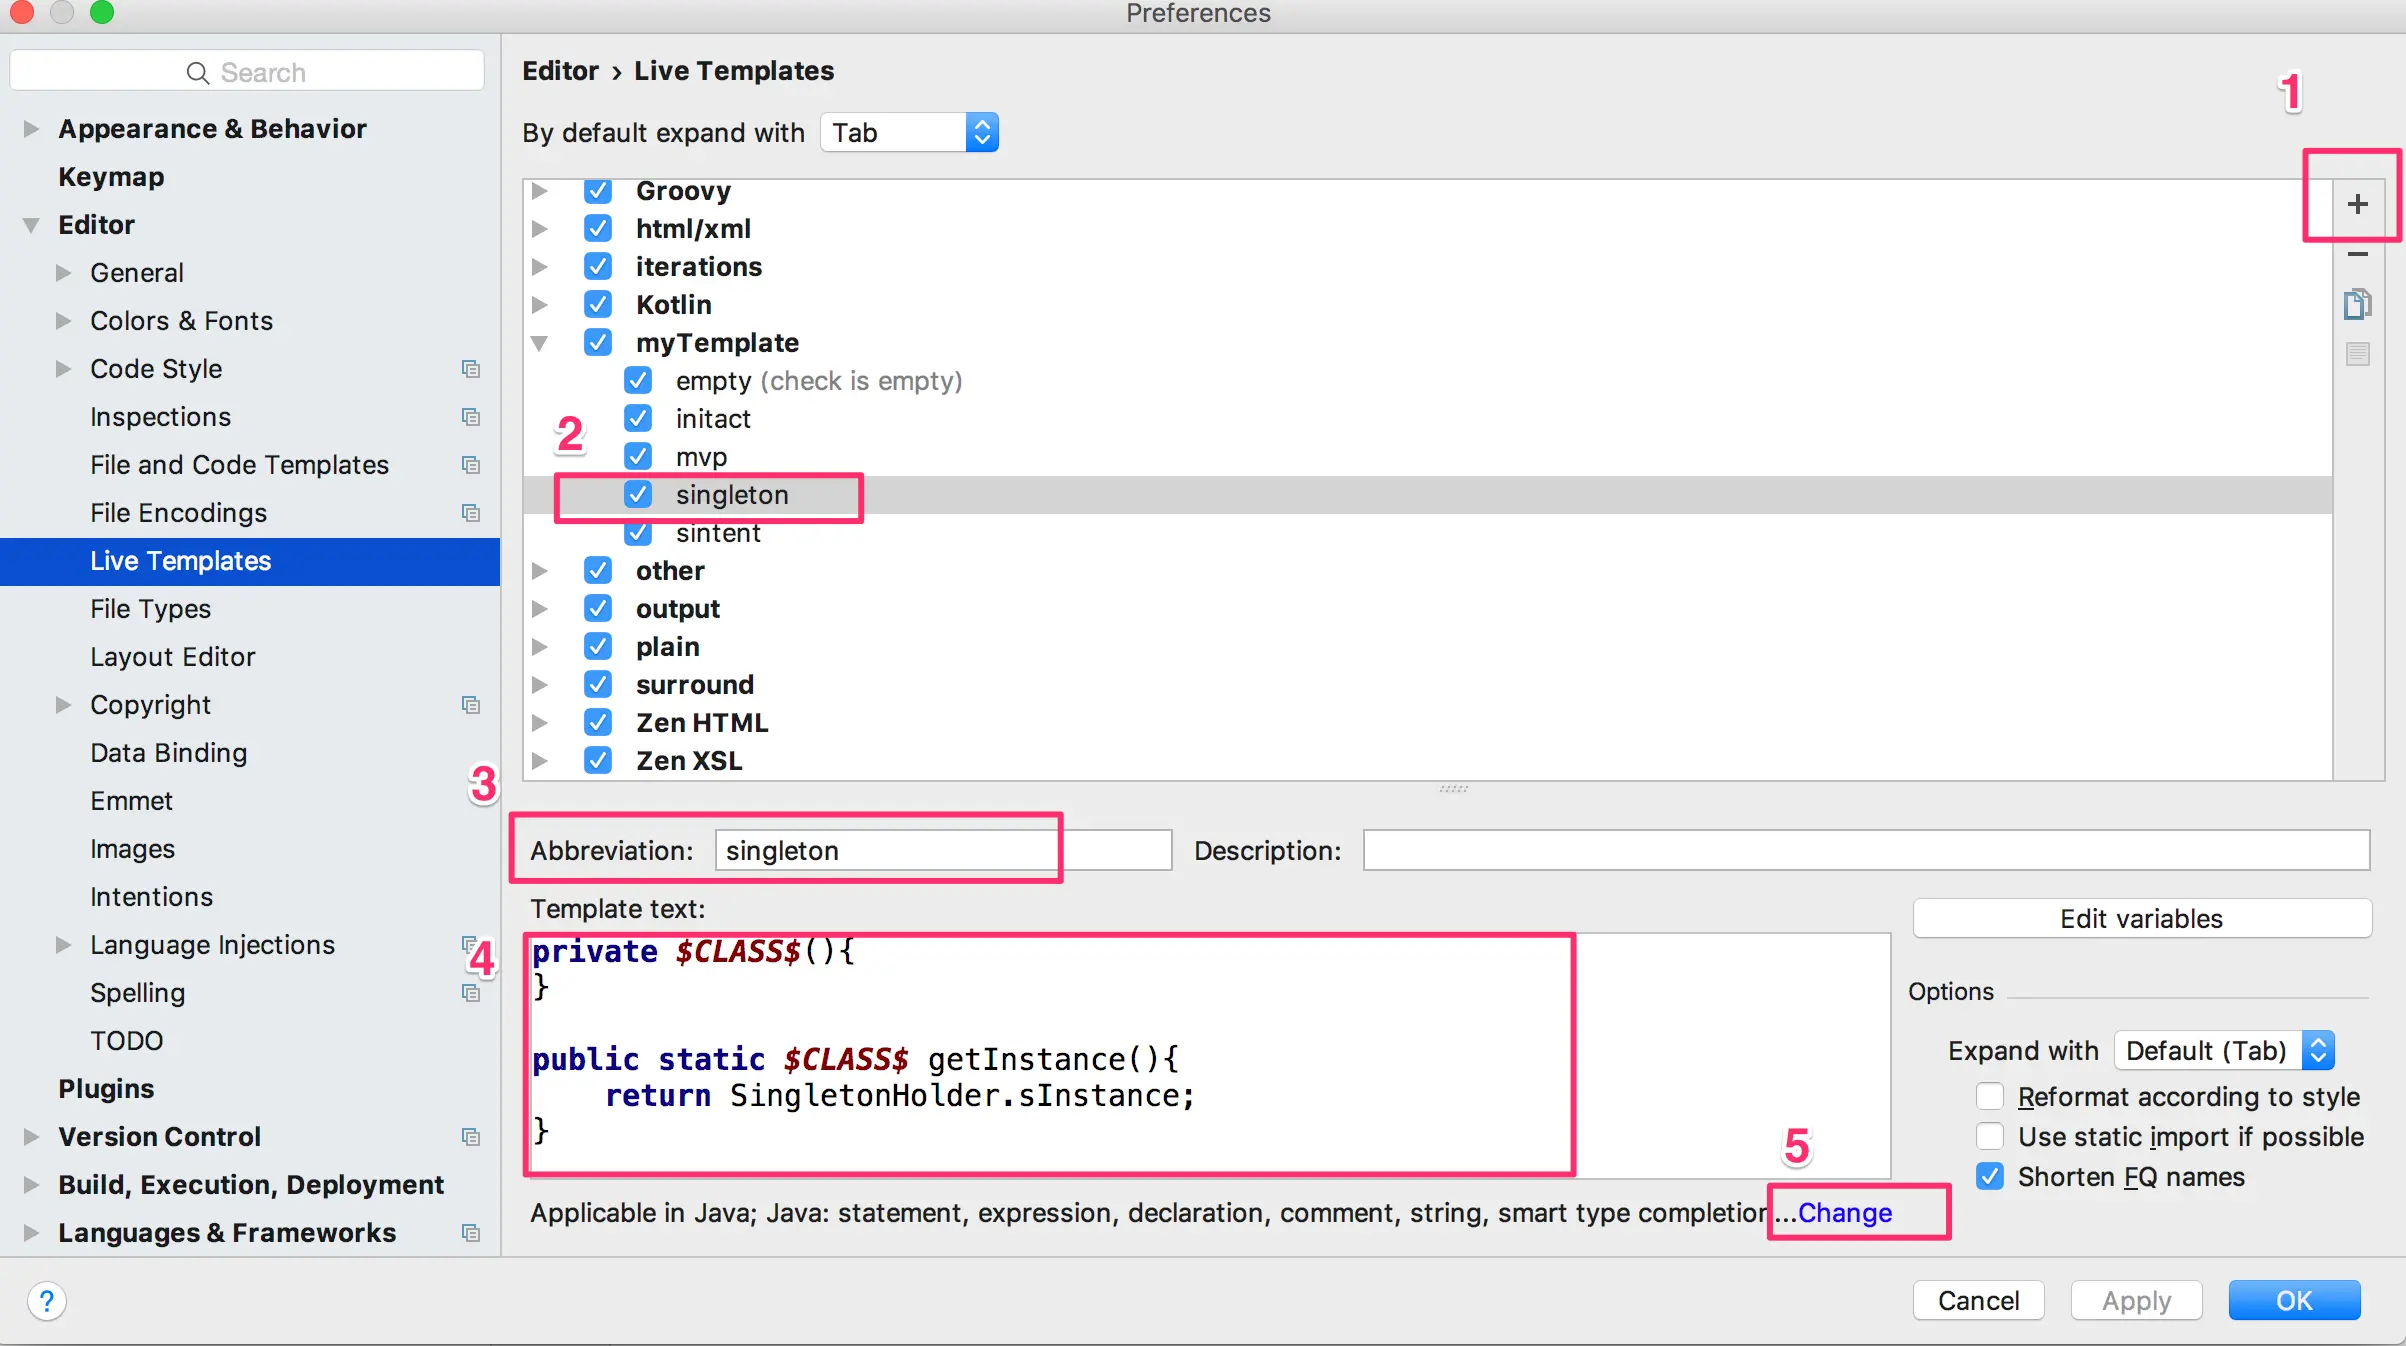Click the Edit variables button
The image size is (2406, 1346).
click(2141, 919)
